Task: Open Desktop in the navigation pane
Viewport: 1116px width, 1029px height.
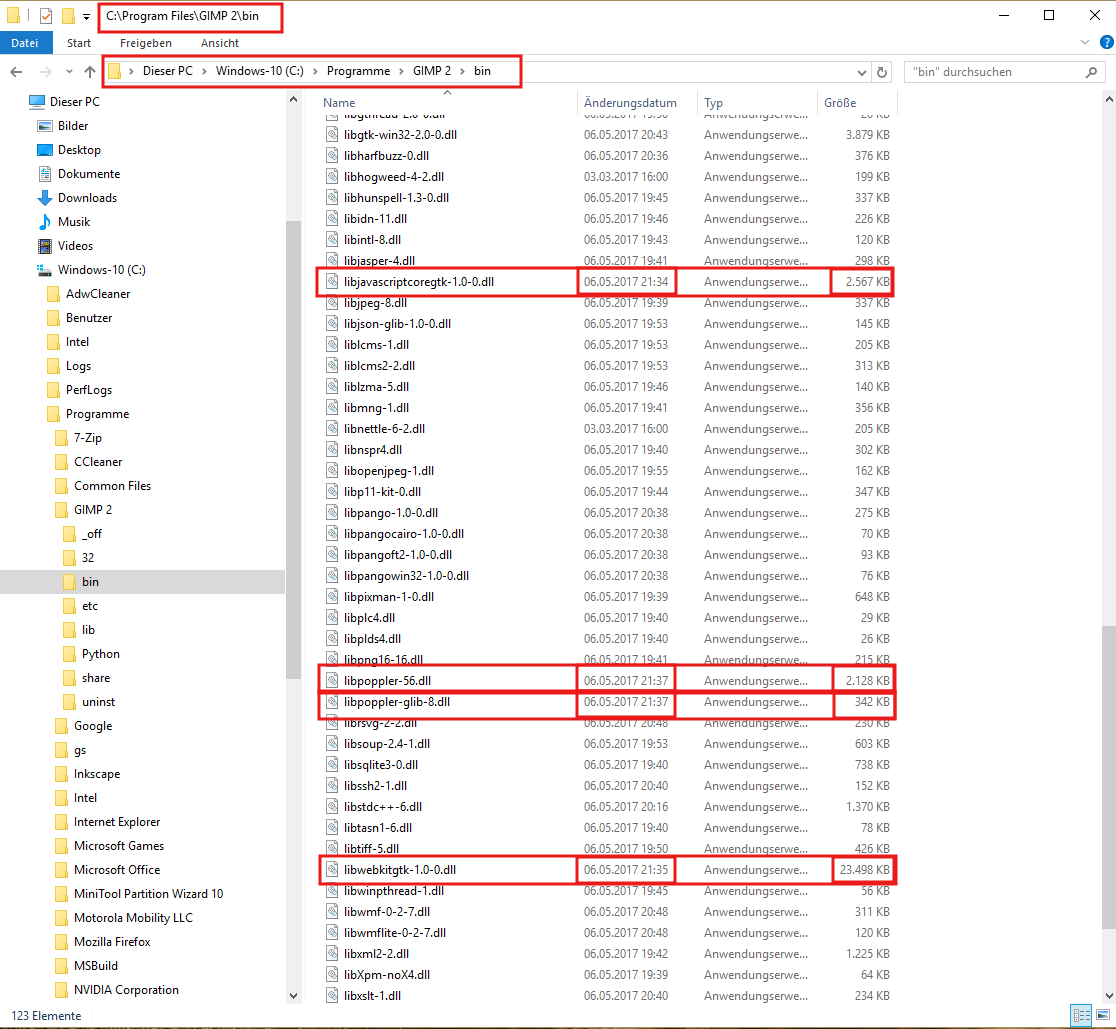Action: coord(79,150)
